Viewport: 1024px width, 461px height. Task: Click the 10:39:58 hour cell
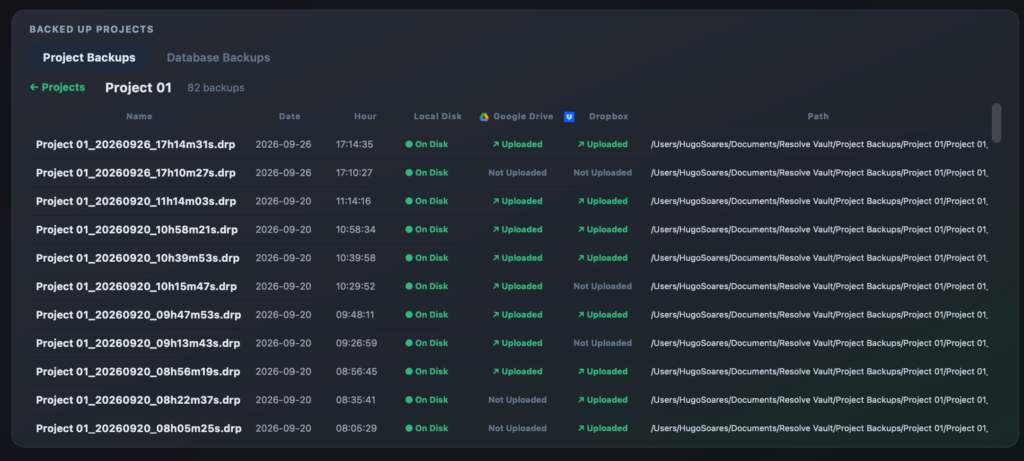356,258
